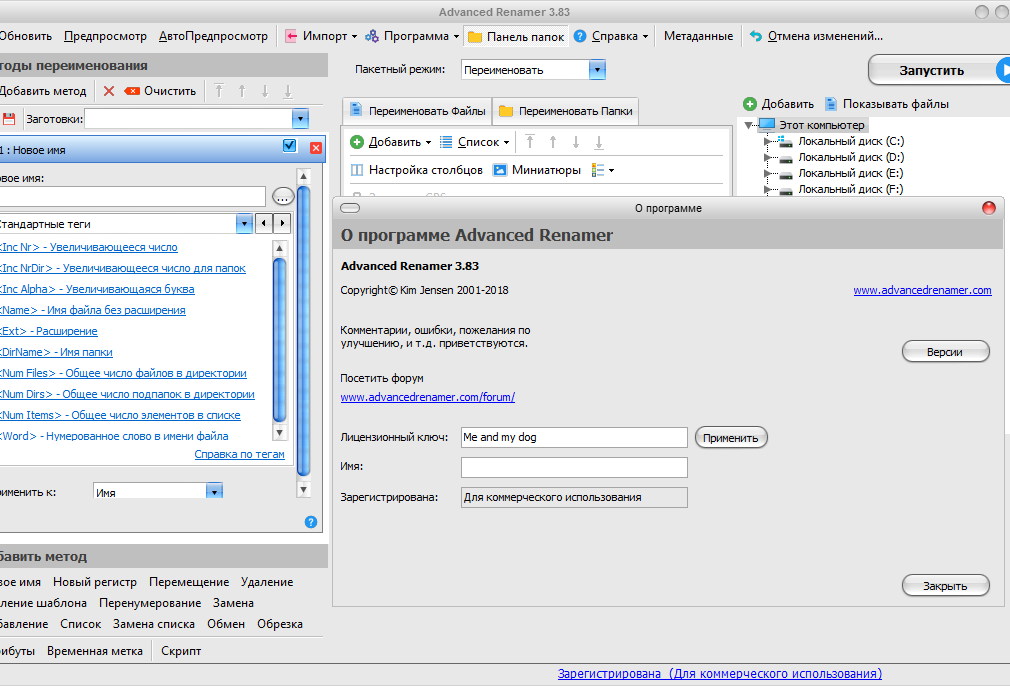
Task: Open the Справка help menu
Action: pos(611,36)
